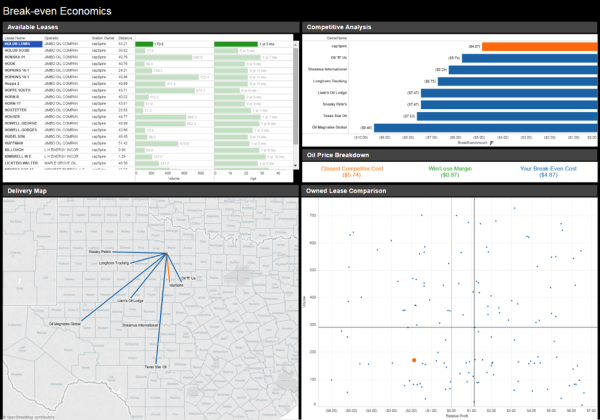Click the Longhorn Trucking label on the map
The height and width of the screenshot is (420, 600).
pyautogui.click(x=114, y=263)
